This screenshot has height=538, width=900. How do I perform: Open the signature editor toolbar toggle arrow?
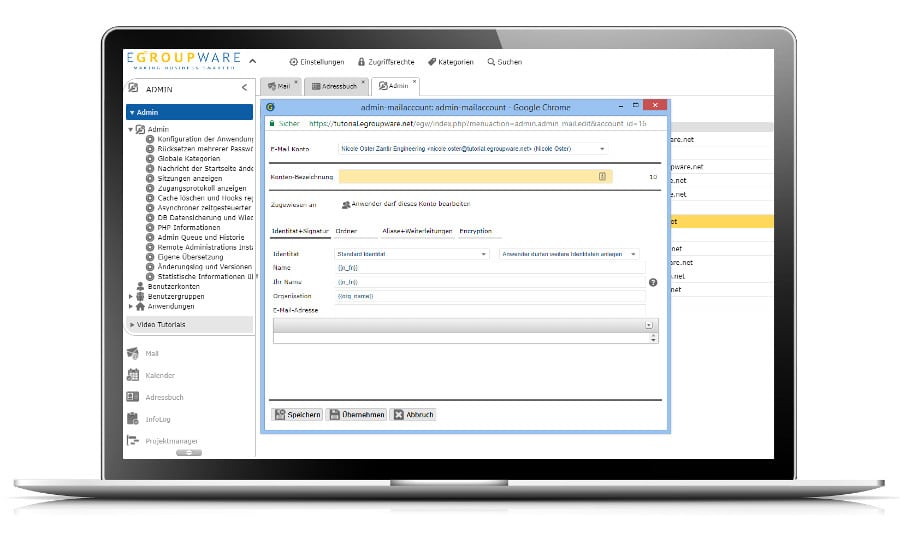[x=649, y=325]
